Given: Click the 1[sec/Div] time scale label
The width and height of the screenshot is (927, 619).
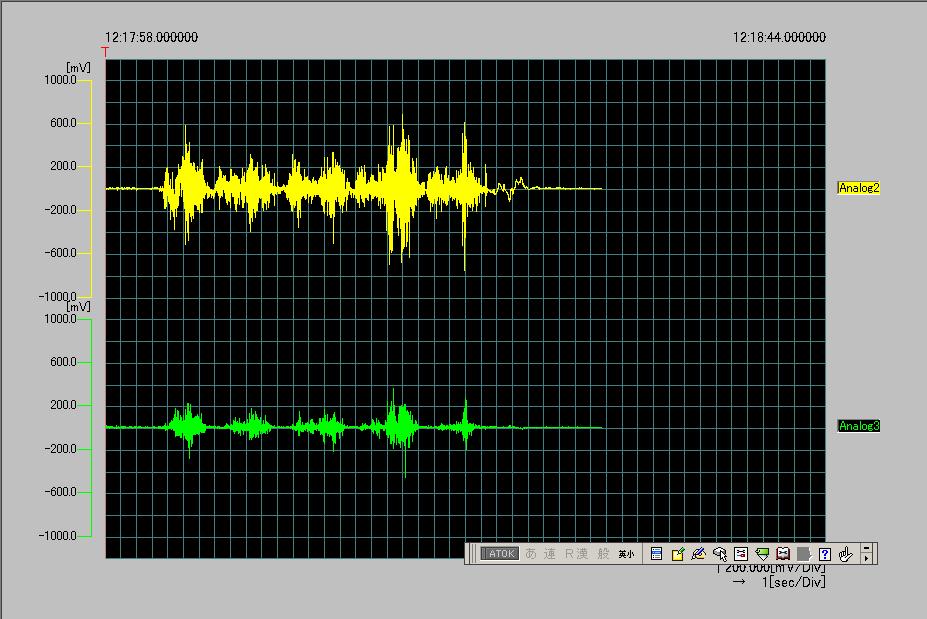Looking at the screenshot, I should tap(793, 582).
